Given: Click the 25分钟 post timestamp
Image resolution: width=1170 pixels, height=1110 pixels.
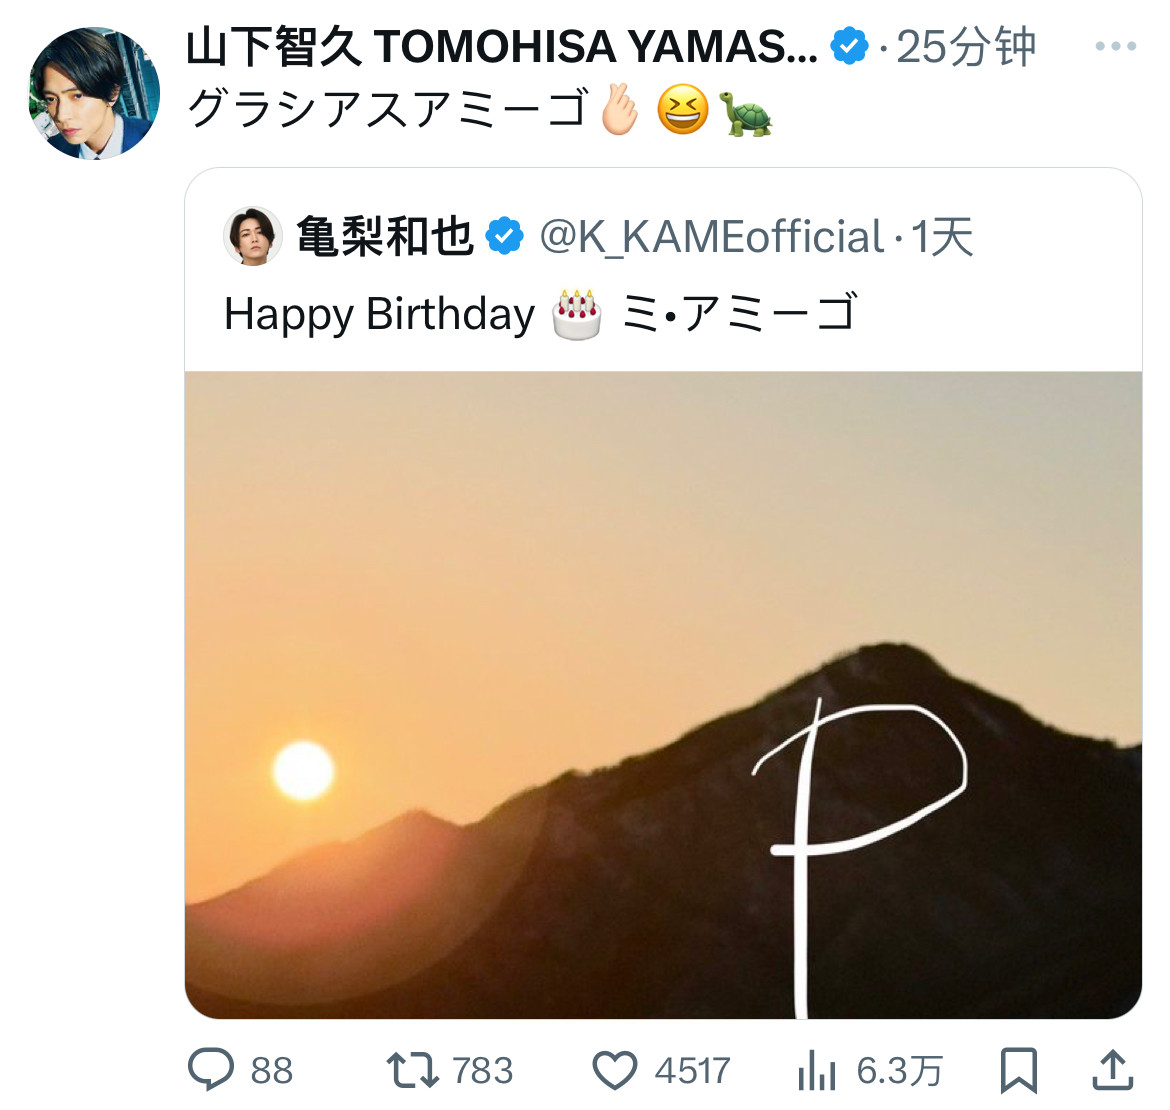Looking at the screenshot, I should click(965, 46).
